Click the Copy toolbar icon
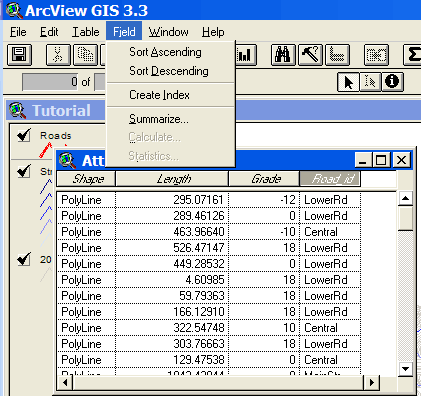This screenshot has width=421, height=396. (85, 55)
